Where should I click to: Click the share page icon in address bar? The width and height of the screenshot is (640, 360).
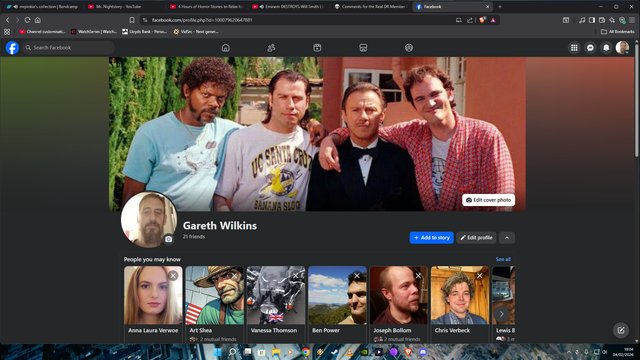[470, 20]
